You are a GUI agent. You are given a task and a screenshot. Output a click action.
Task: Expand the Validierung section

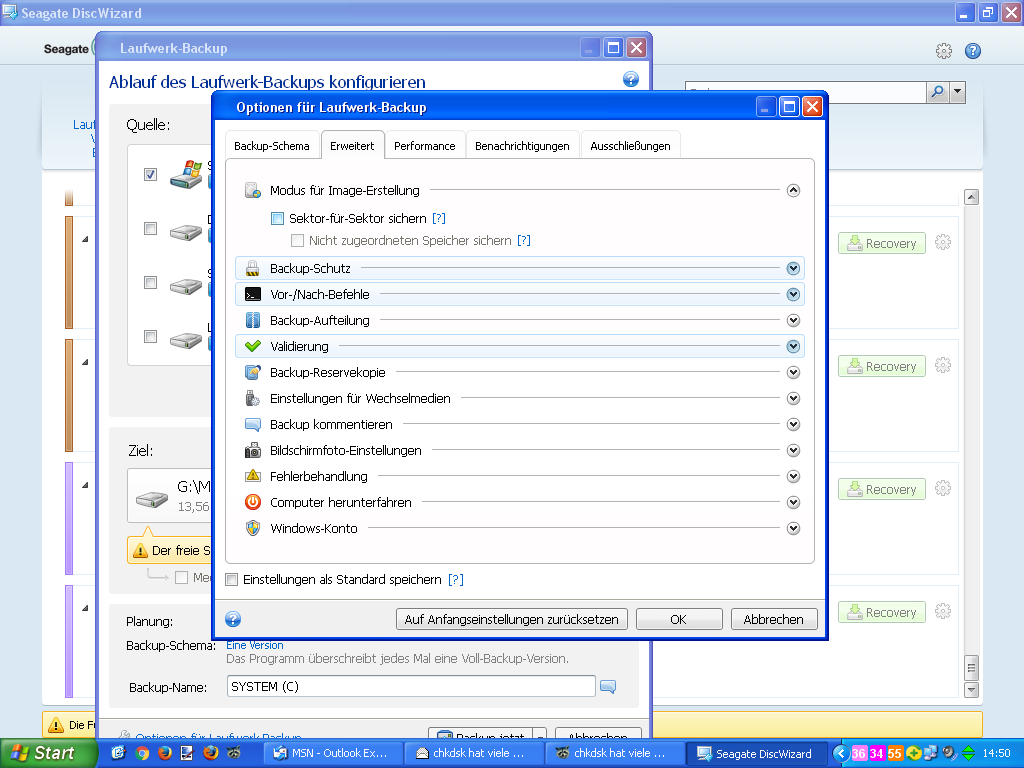[793, 346]
